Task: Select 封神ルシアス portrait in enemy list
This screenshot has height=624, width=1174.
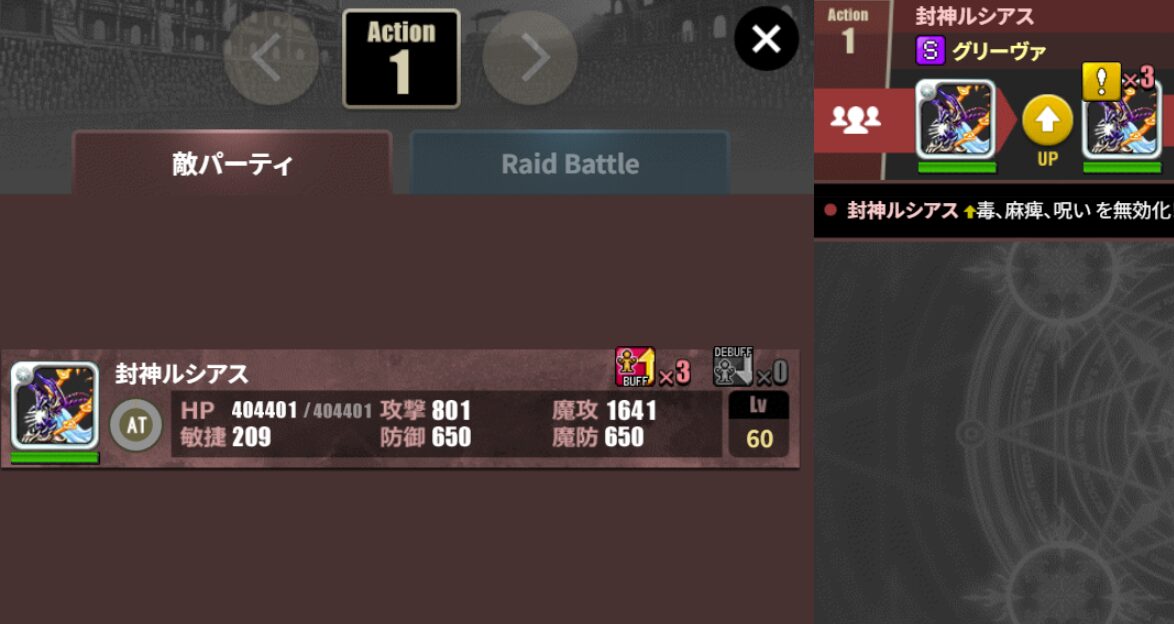Action: tap(55, 405)
